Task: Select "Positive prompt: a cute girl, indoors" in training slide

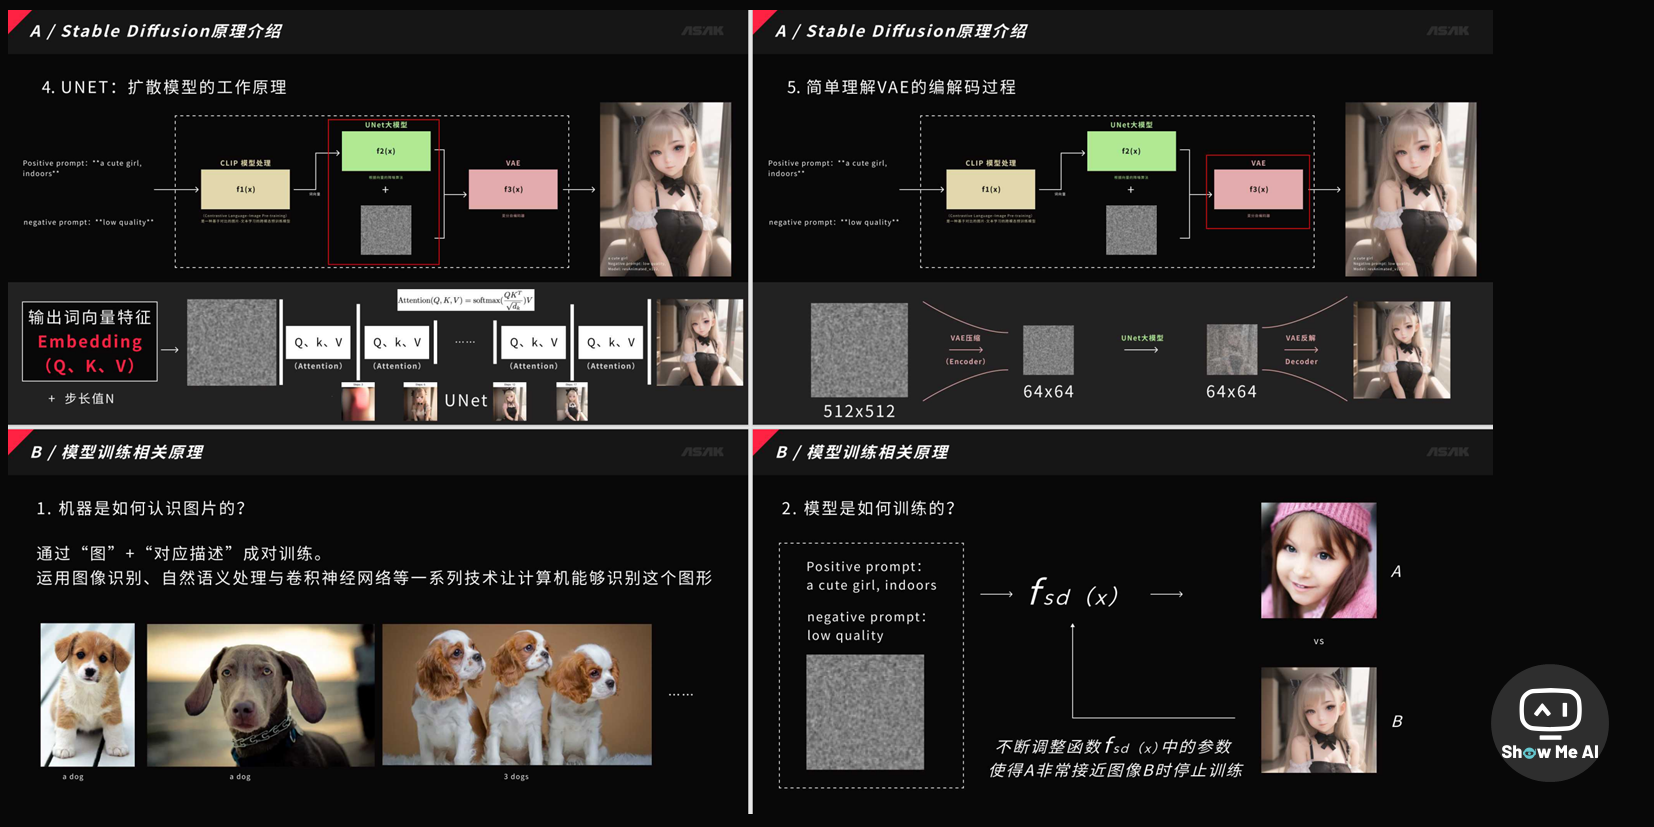Action: tap(871, 576)
